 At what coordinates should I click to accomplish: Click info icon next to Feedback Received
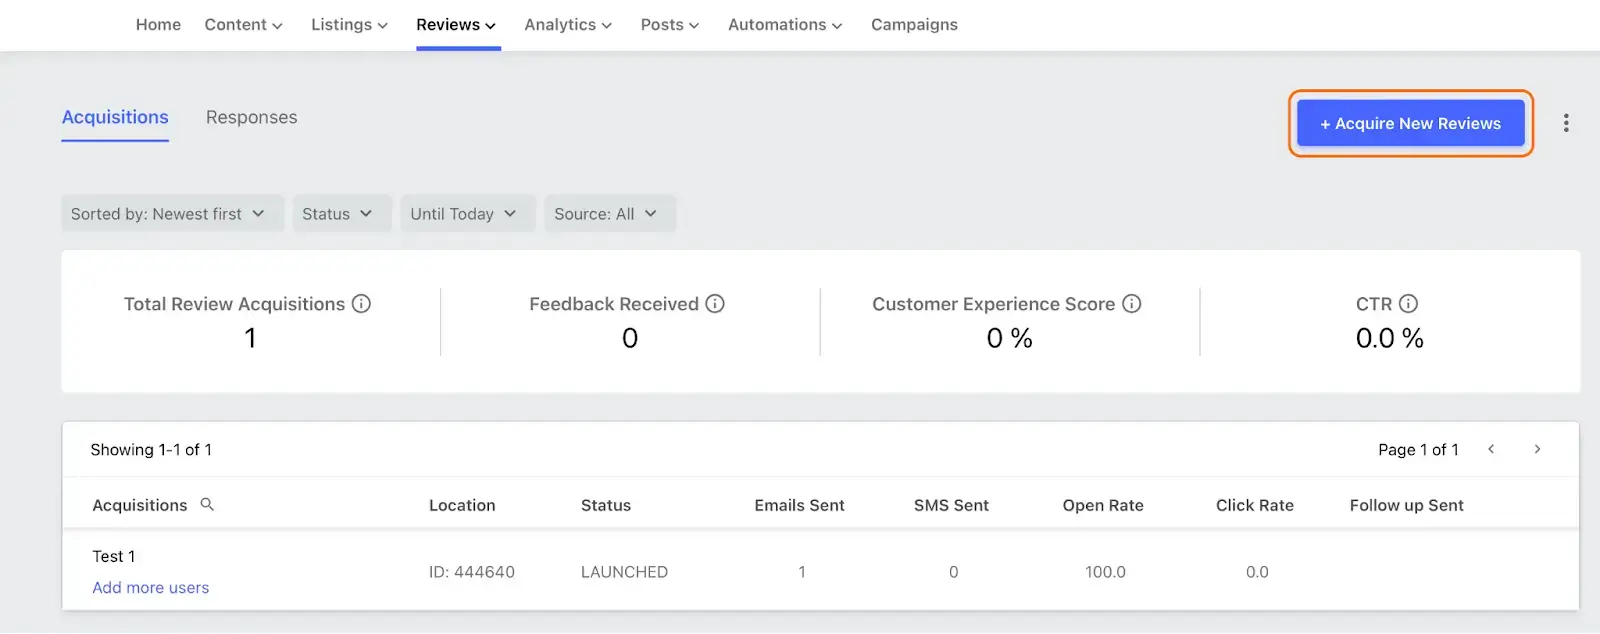[x=715, y=304]
